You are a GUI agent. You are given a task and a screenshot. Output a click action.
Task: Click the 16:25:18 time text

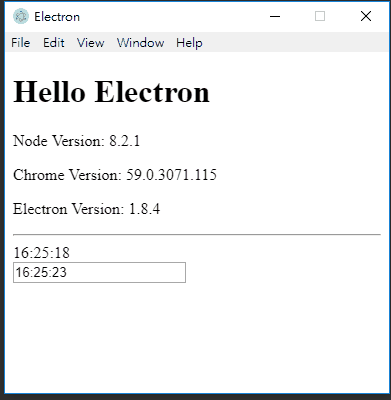click(x=41, y=253)
